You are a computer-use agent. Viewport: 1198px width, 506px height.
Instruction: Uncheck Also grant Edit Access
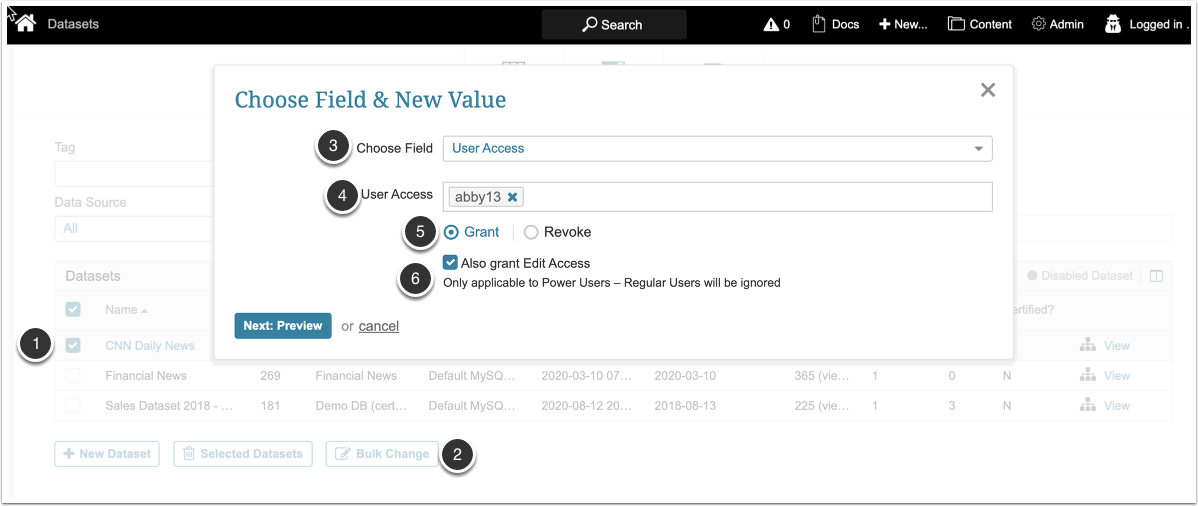coord(451,263)
